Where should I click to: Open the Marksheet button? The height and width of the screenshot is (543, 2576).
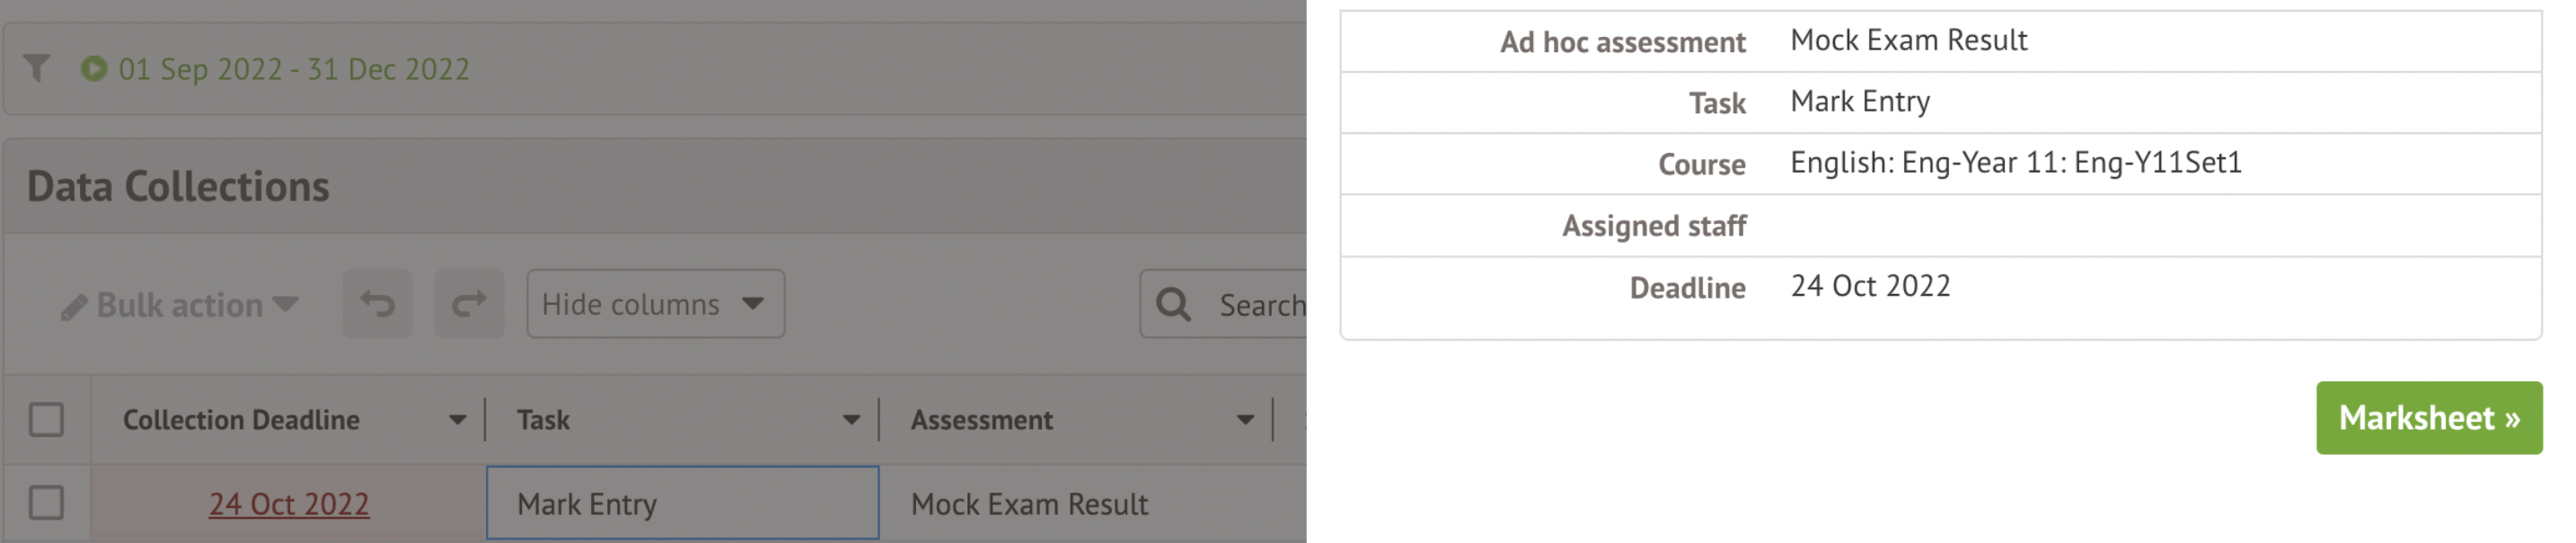tap(2428, 418)
